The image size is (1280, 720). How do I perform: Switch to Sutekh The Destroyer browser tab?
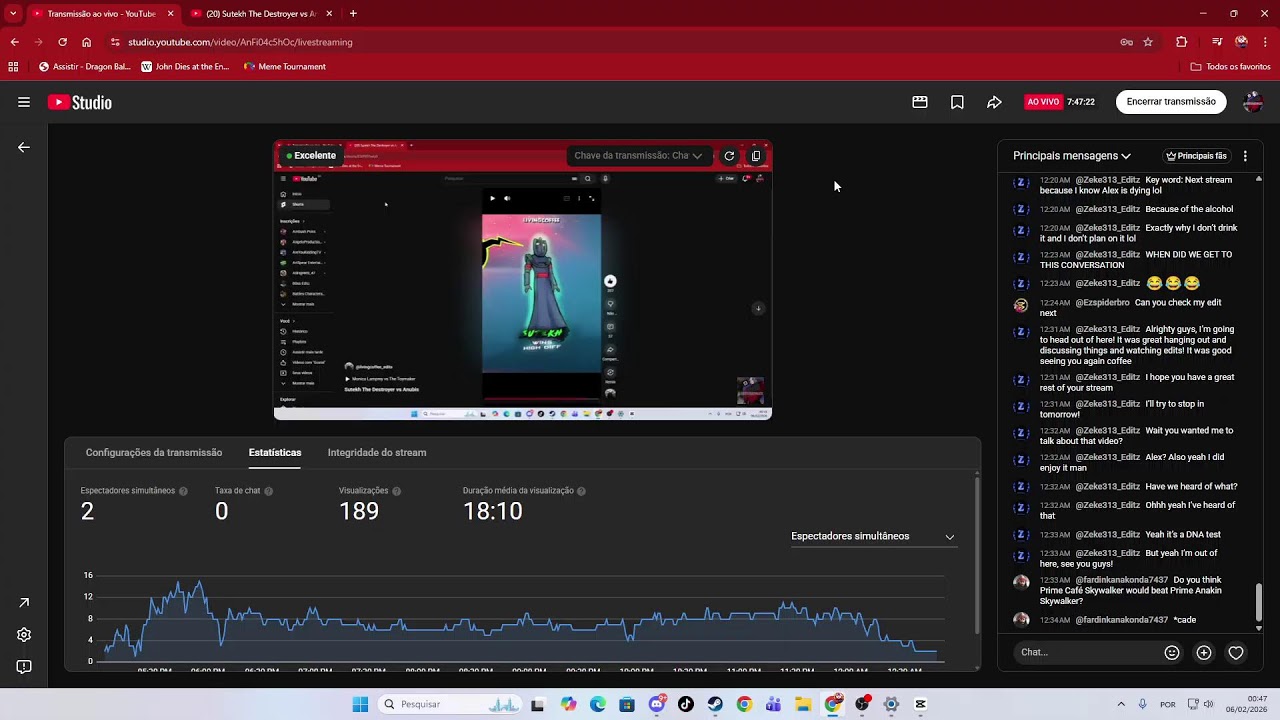coord(260,14)
